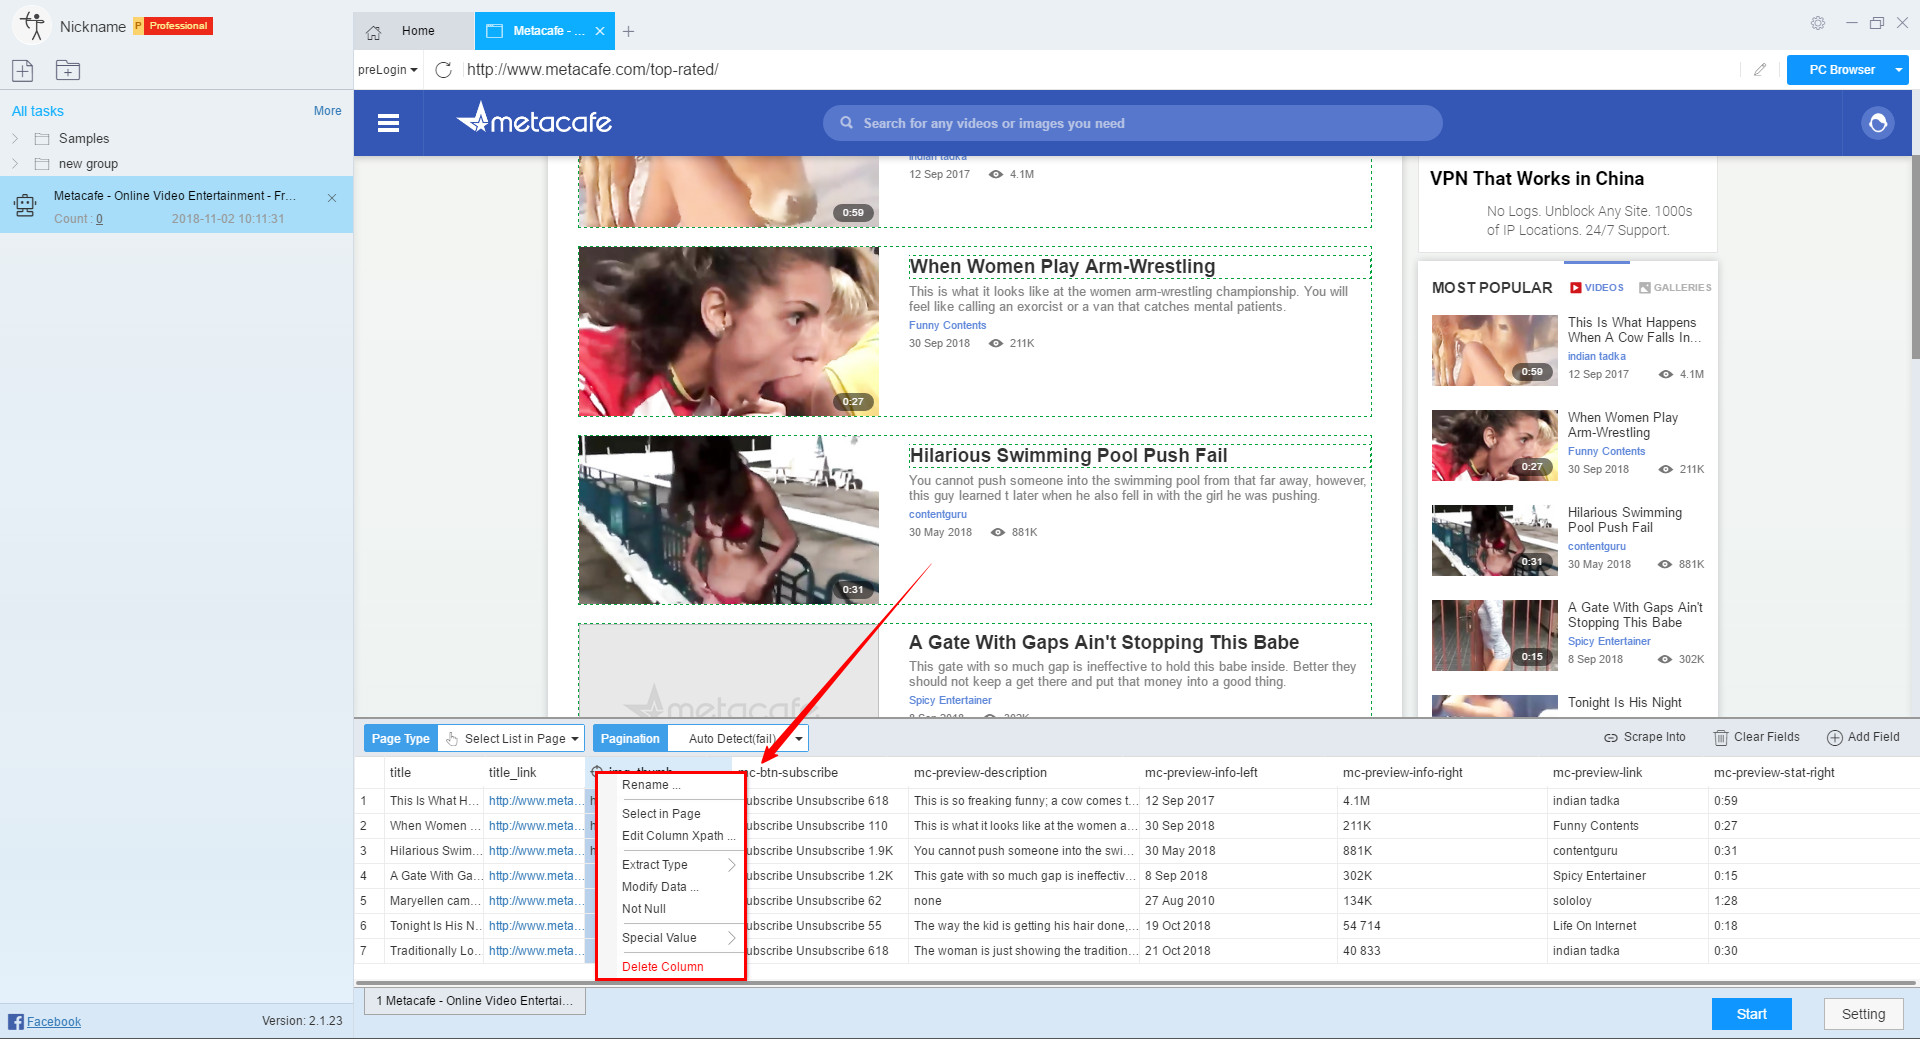Reload the page with refresh icon
Image resolution: width=1920 pixels, height=1039 pixels.
coord(444,70)
